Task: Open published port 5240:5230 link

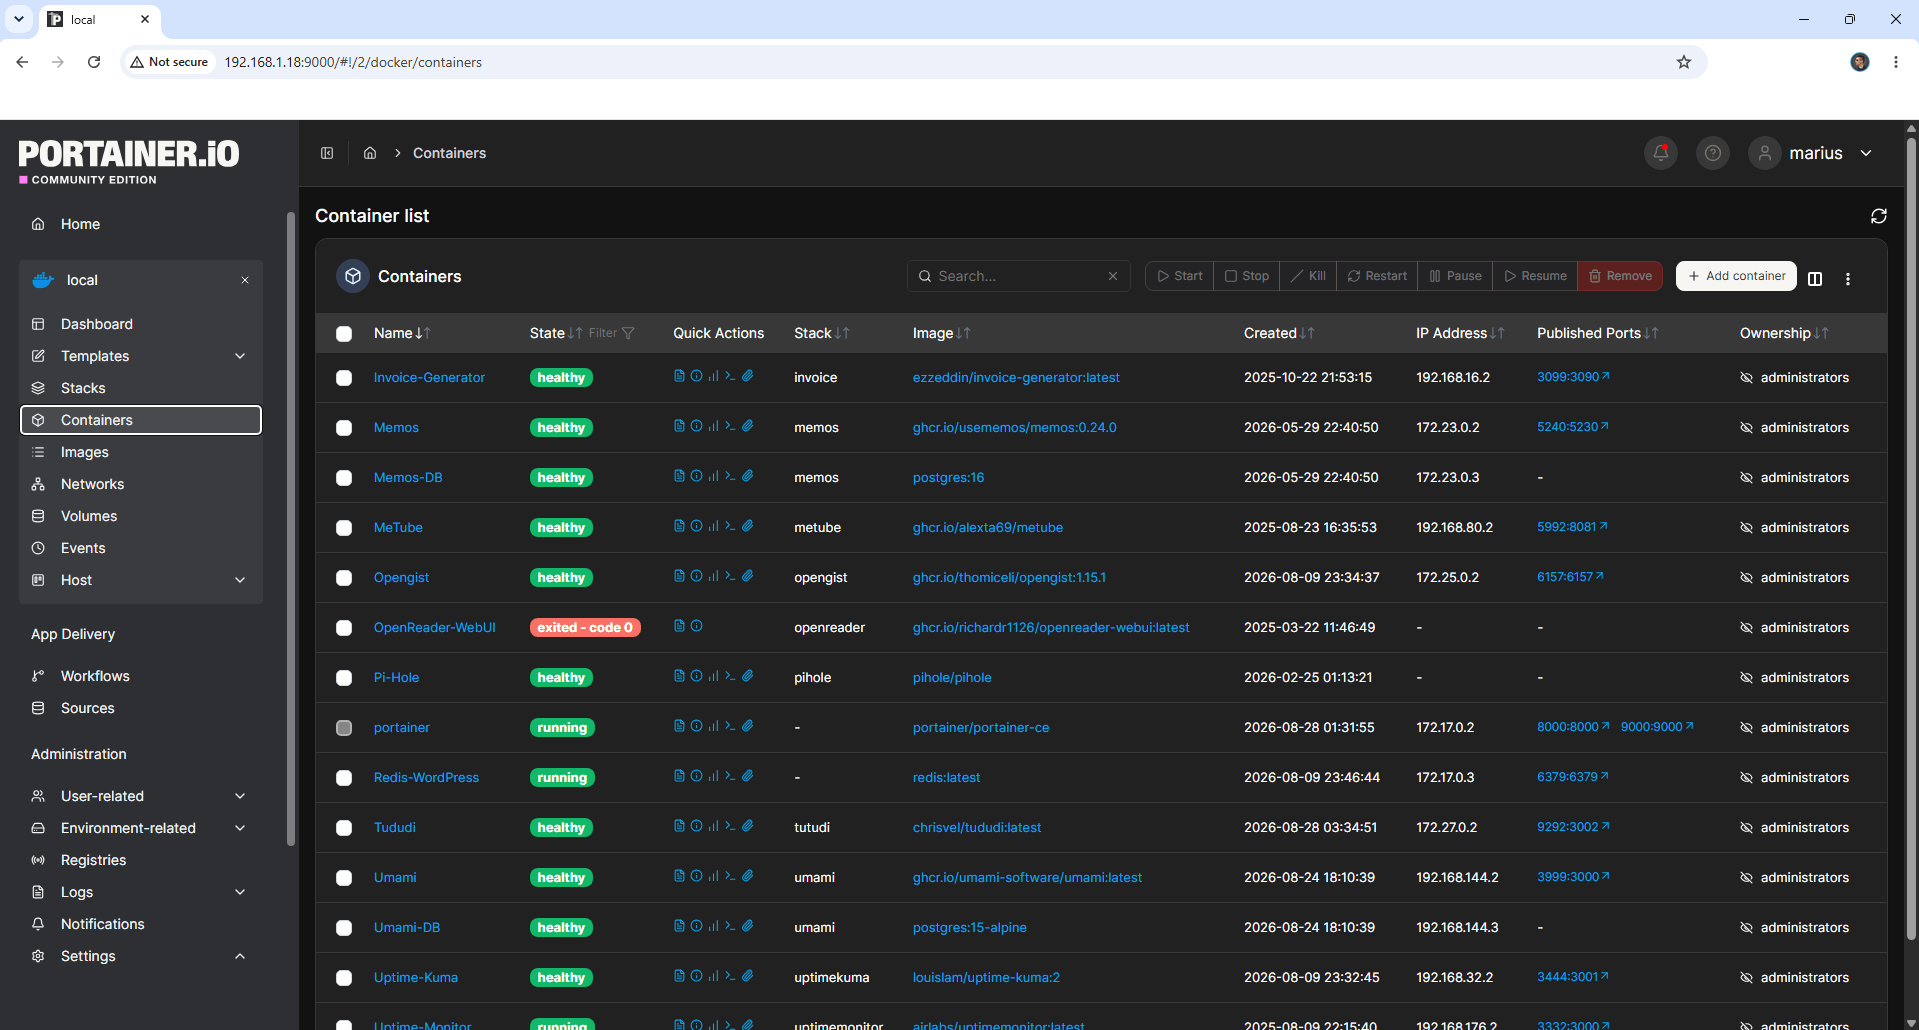Action: (x=1572, y=427)
